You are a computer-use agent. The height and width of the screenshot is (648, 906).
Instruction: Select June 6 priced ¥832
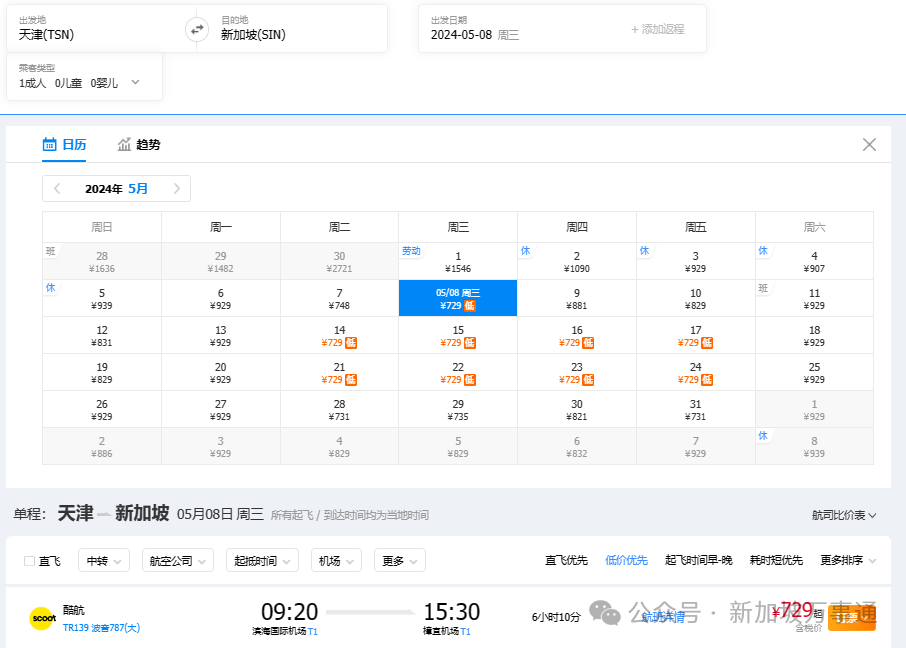577,446
